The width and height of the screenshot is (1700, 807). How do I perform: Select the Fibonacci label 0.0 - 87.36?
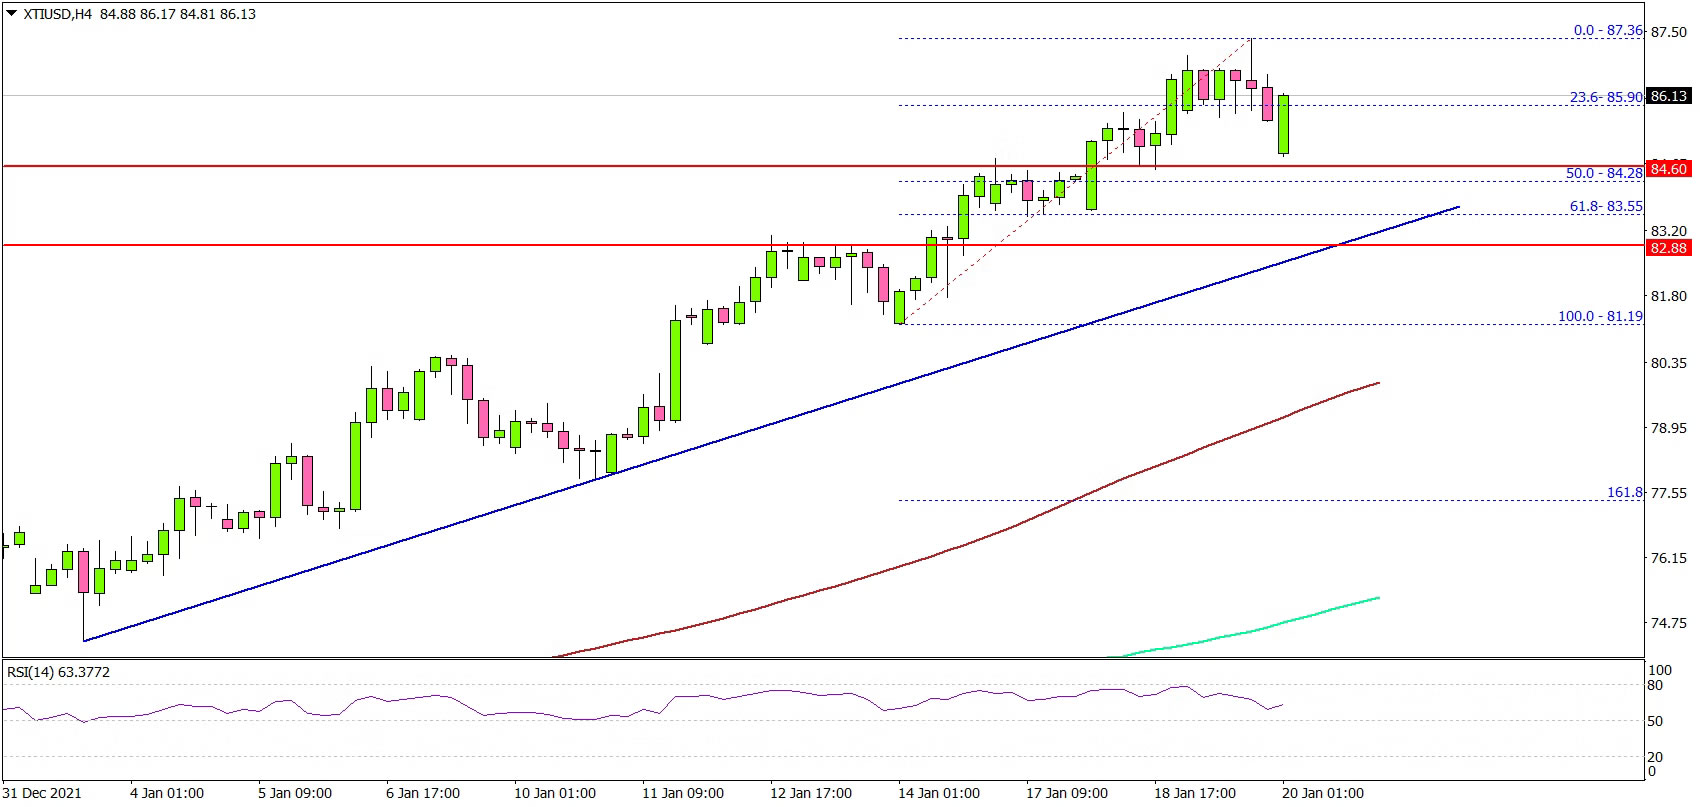1607,31
